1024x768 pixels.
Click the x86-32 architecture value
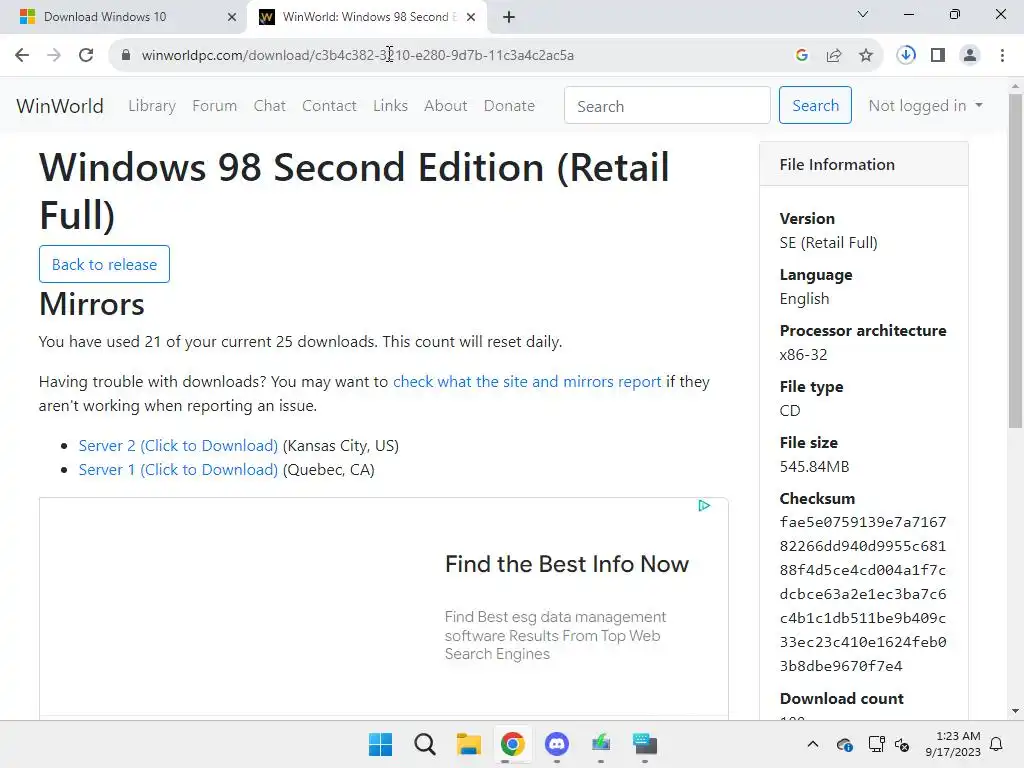tap(803, 355)
